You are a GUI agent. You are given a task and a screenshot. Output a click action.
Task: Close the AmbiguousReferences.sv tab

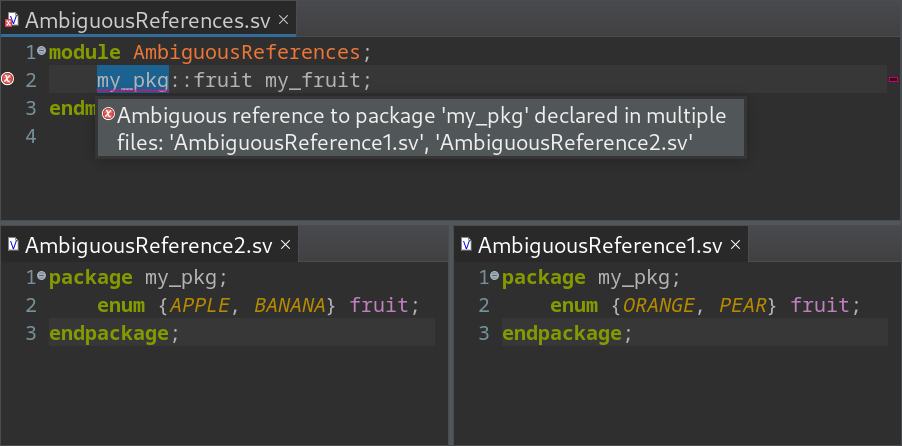283,20
